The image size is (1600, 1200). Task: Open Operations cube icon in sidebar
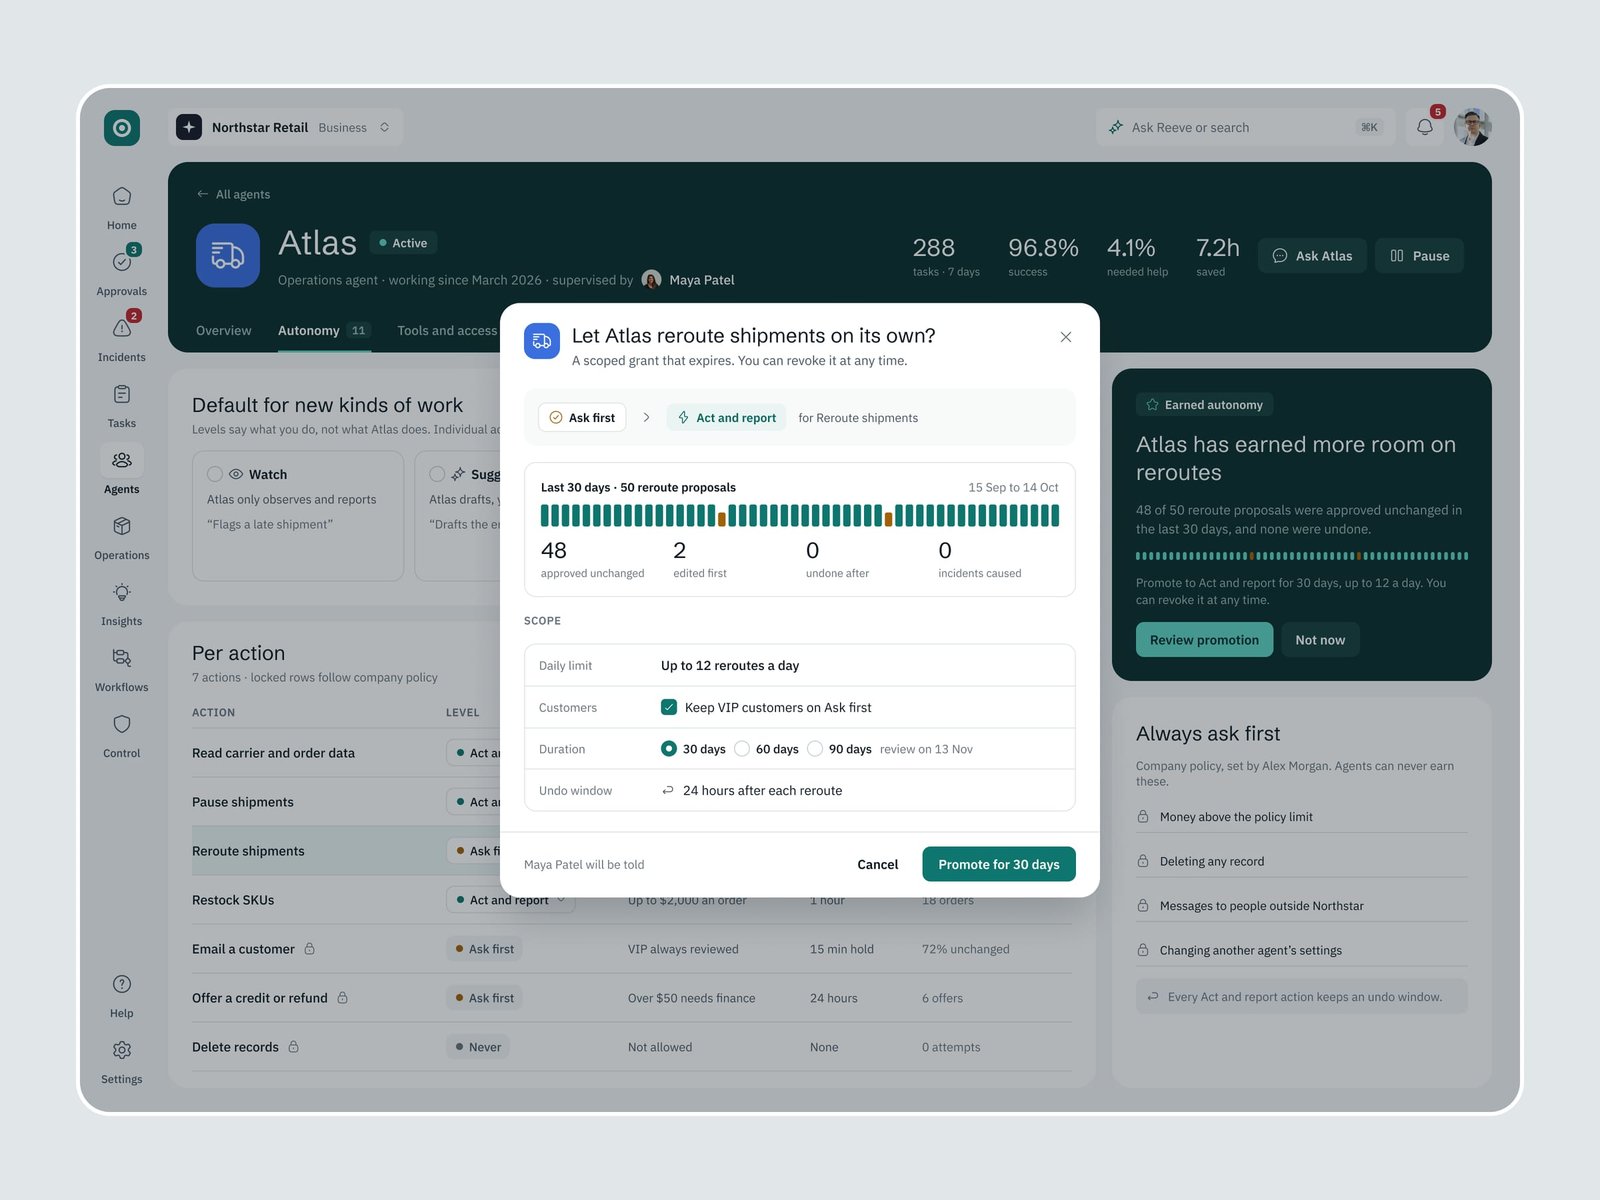point(122,527)
